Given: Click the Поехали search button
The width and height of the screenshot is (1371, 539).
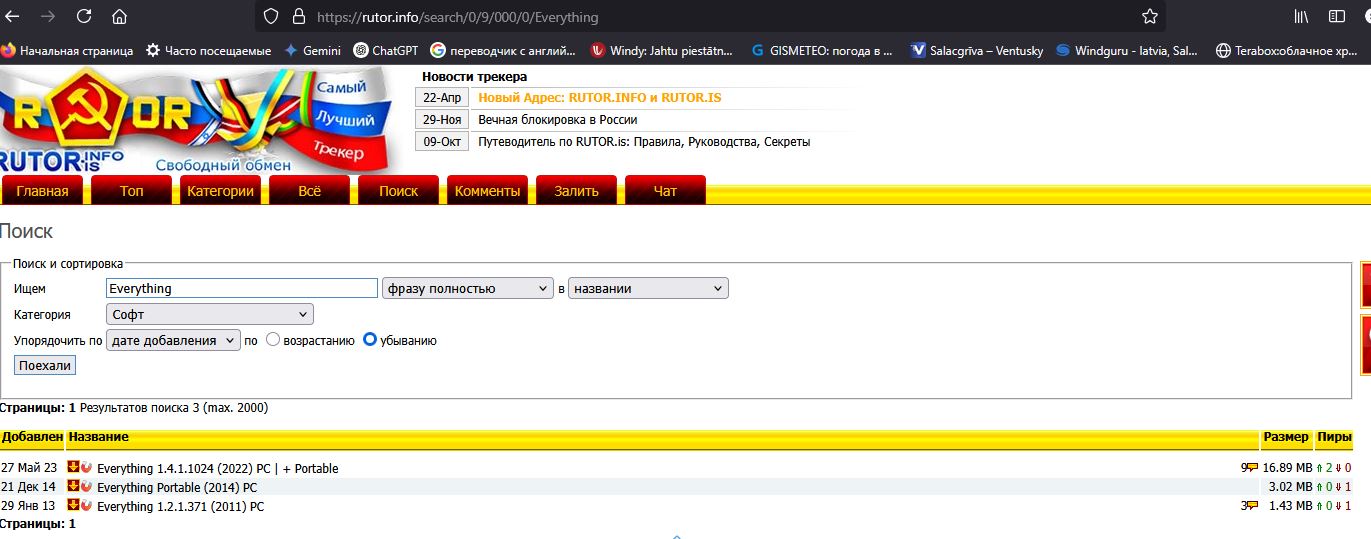Looking at the screenshot, I should tap(45, 366).
